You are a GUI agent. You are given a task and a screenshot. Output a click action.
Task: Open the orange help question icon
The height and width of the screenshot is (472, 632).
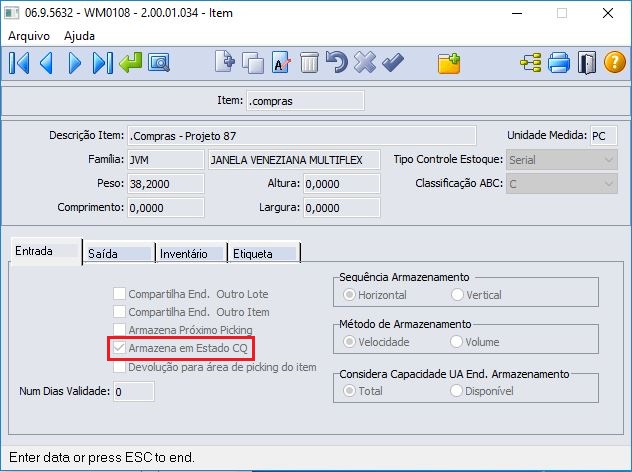614,62
